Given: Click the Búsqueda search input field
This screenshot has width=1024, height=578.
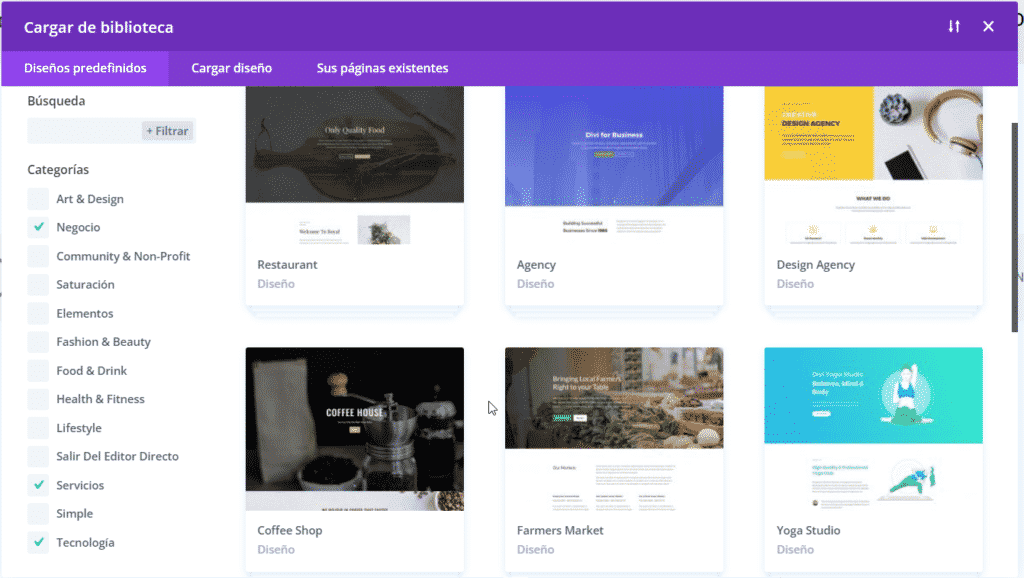Looking at the screenshot, I should (84, 131).
